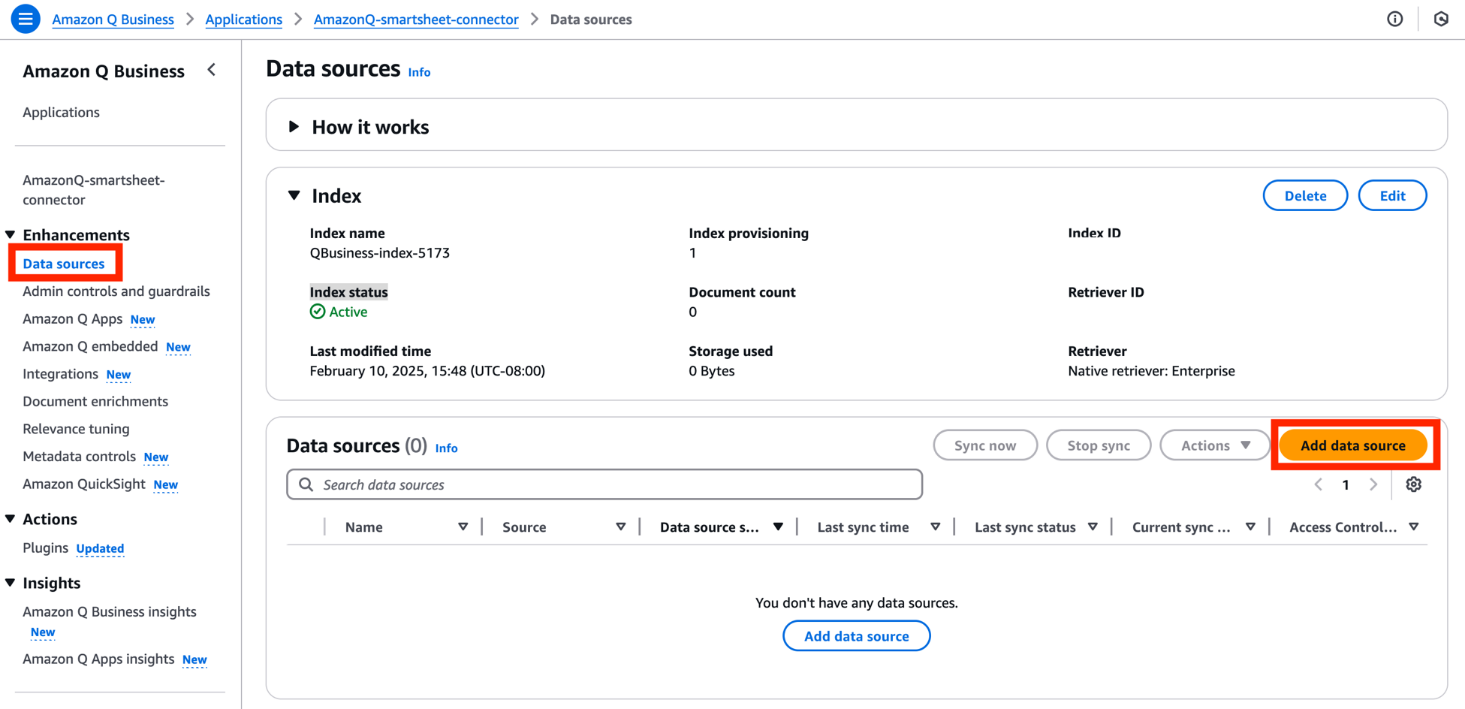1465x709 pixels.
Task: Expand the How it works section
Action: click(294, 127)
